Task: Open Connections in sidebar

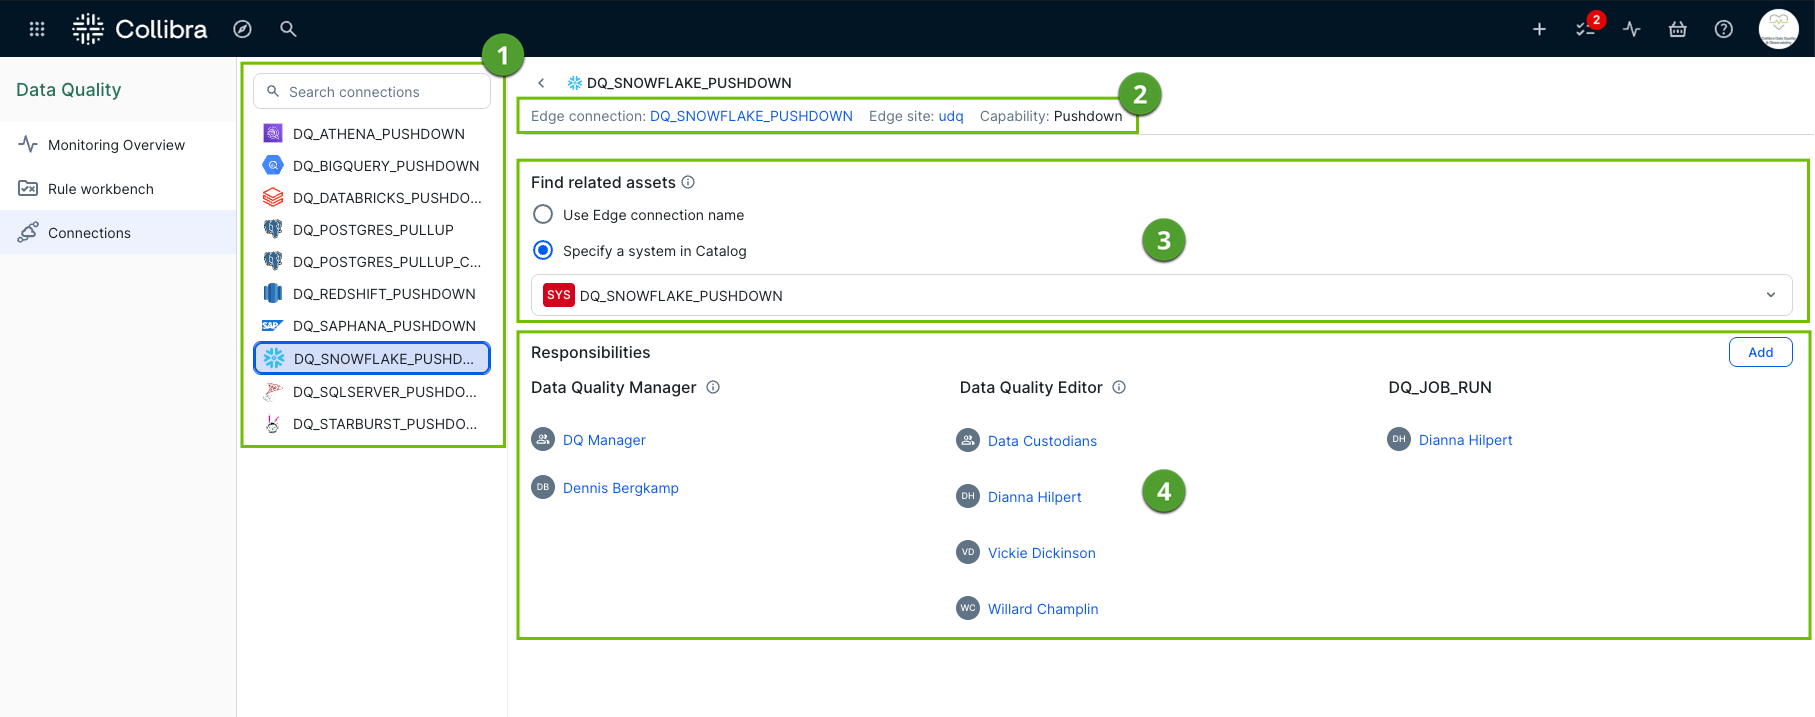Action: point(118,232)
